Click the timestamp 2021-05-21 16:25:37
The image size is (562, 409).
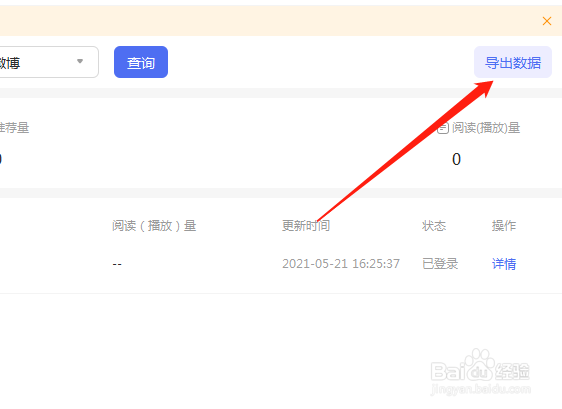(x=341, y=264)
